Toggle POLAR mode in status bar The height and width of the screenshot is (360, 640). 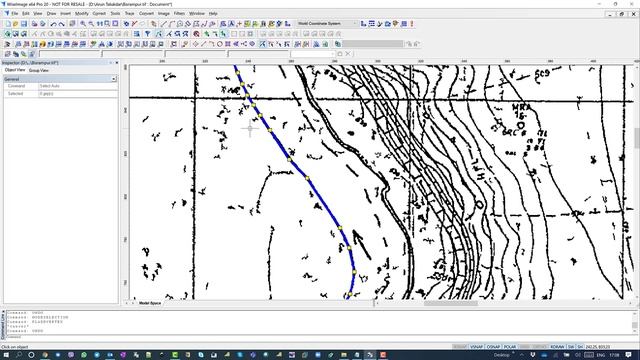(x=510, y=347)
